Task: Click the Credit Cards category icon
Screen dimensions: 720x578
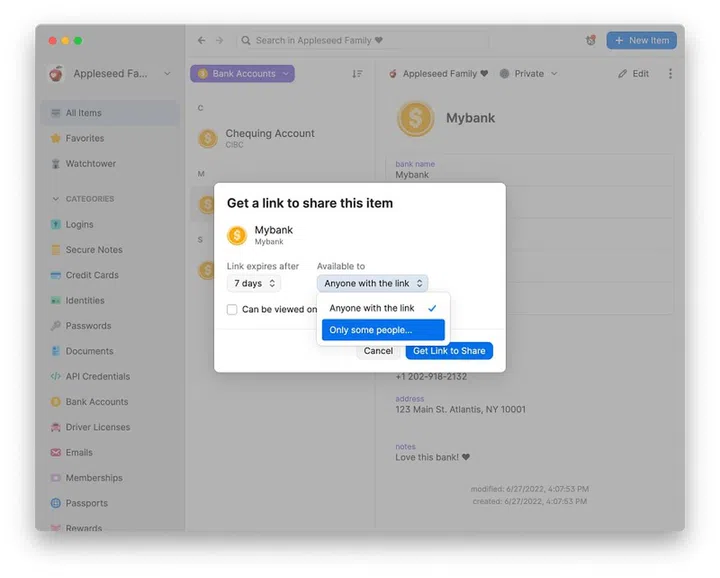Action: point(56,275)
